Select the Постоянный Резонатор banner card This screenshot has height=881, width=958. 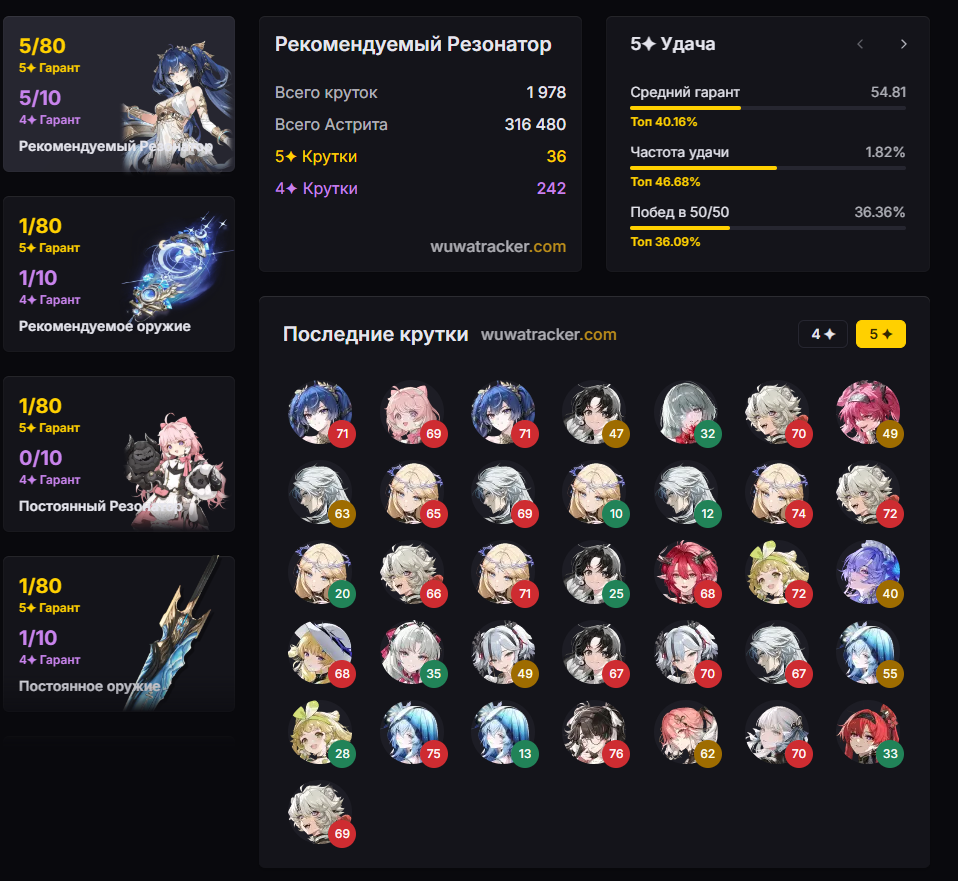(119, 454)
